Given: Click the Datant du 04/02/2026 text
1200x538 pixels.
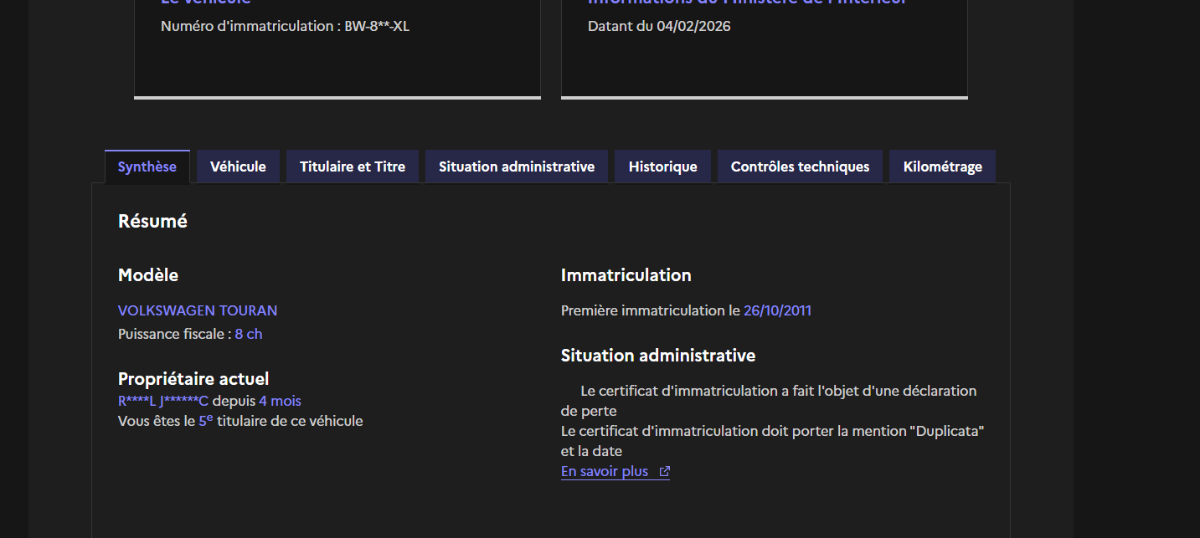Looking at the screenshot, I should click(659, 26).
